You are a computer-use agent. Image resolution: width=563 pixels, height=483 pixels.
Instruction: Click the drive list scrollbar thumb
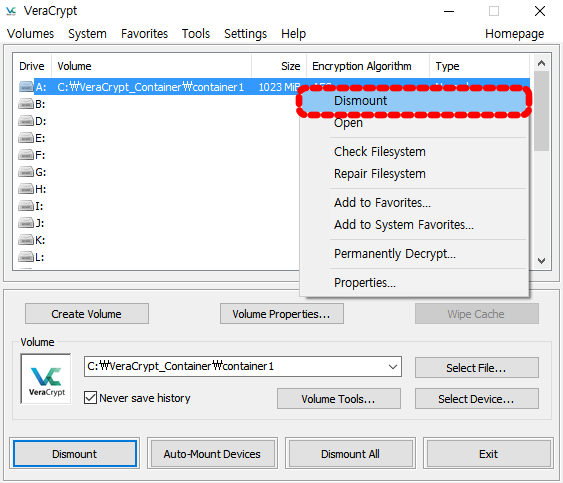click(x=541, y=111)
